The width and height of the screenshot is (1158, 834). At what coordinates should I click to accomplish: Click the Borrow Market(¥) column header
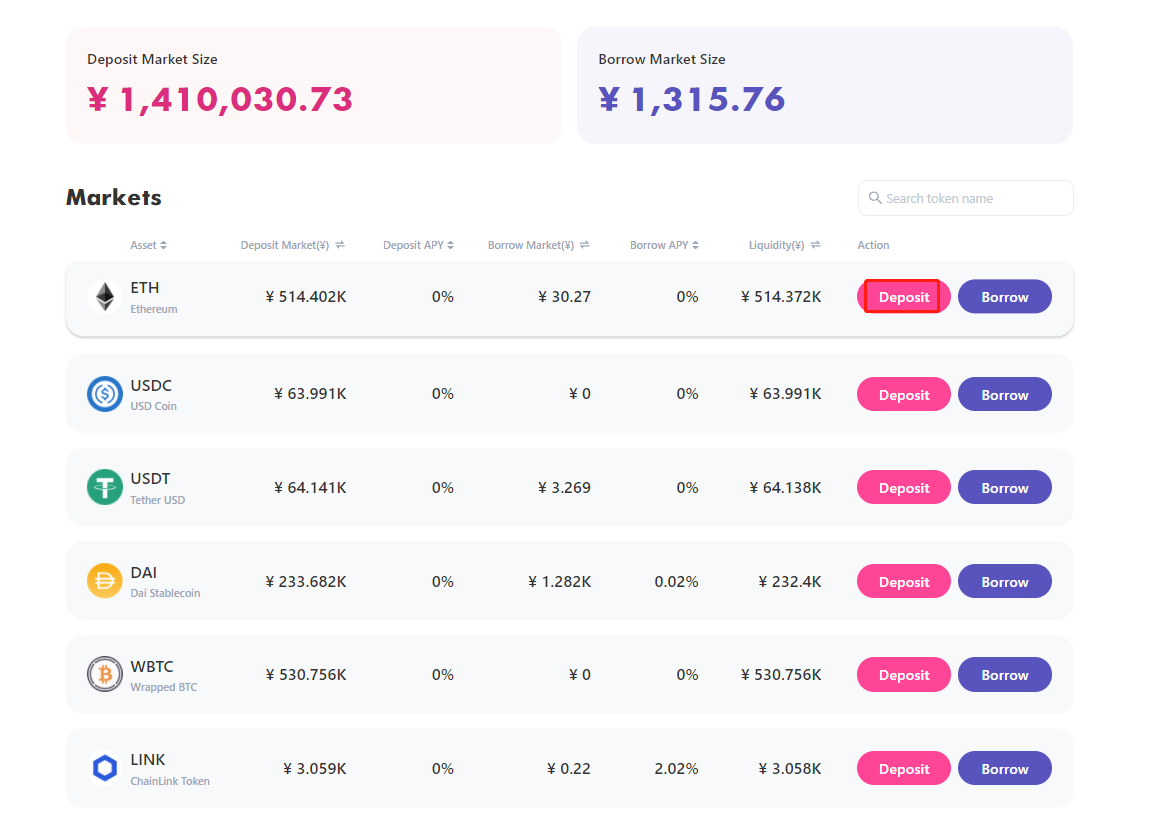(x=530, y=245)
